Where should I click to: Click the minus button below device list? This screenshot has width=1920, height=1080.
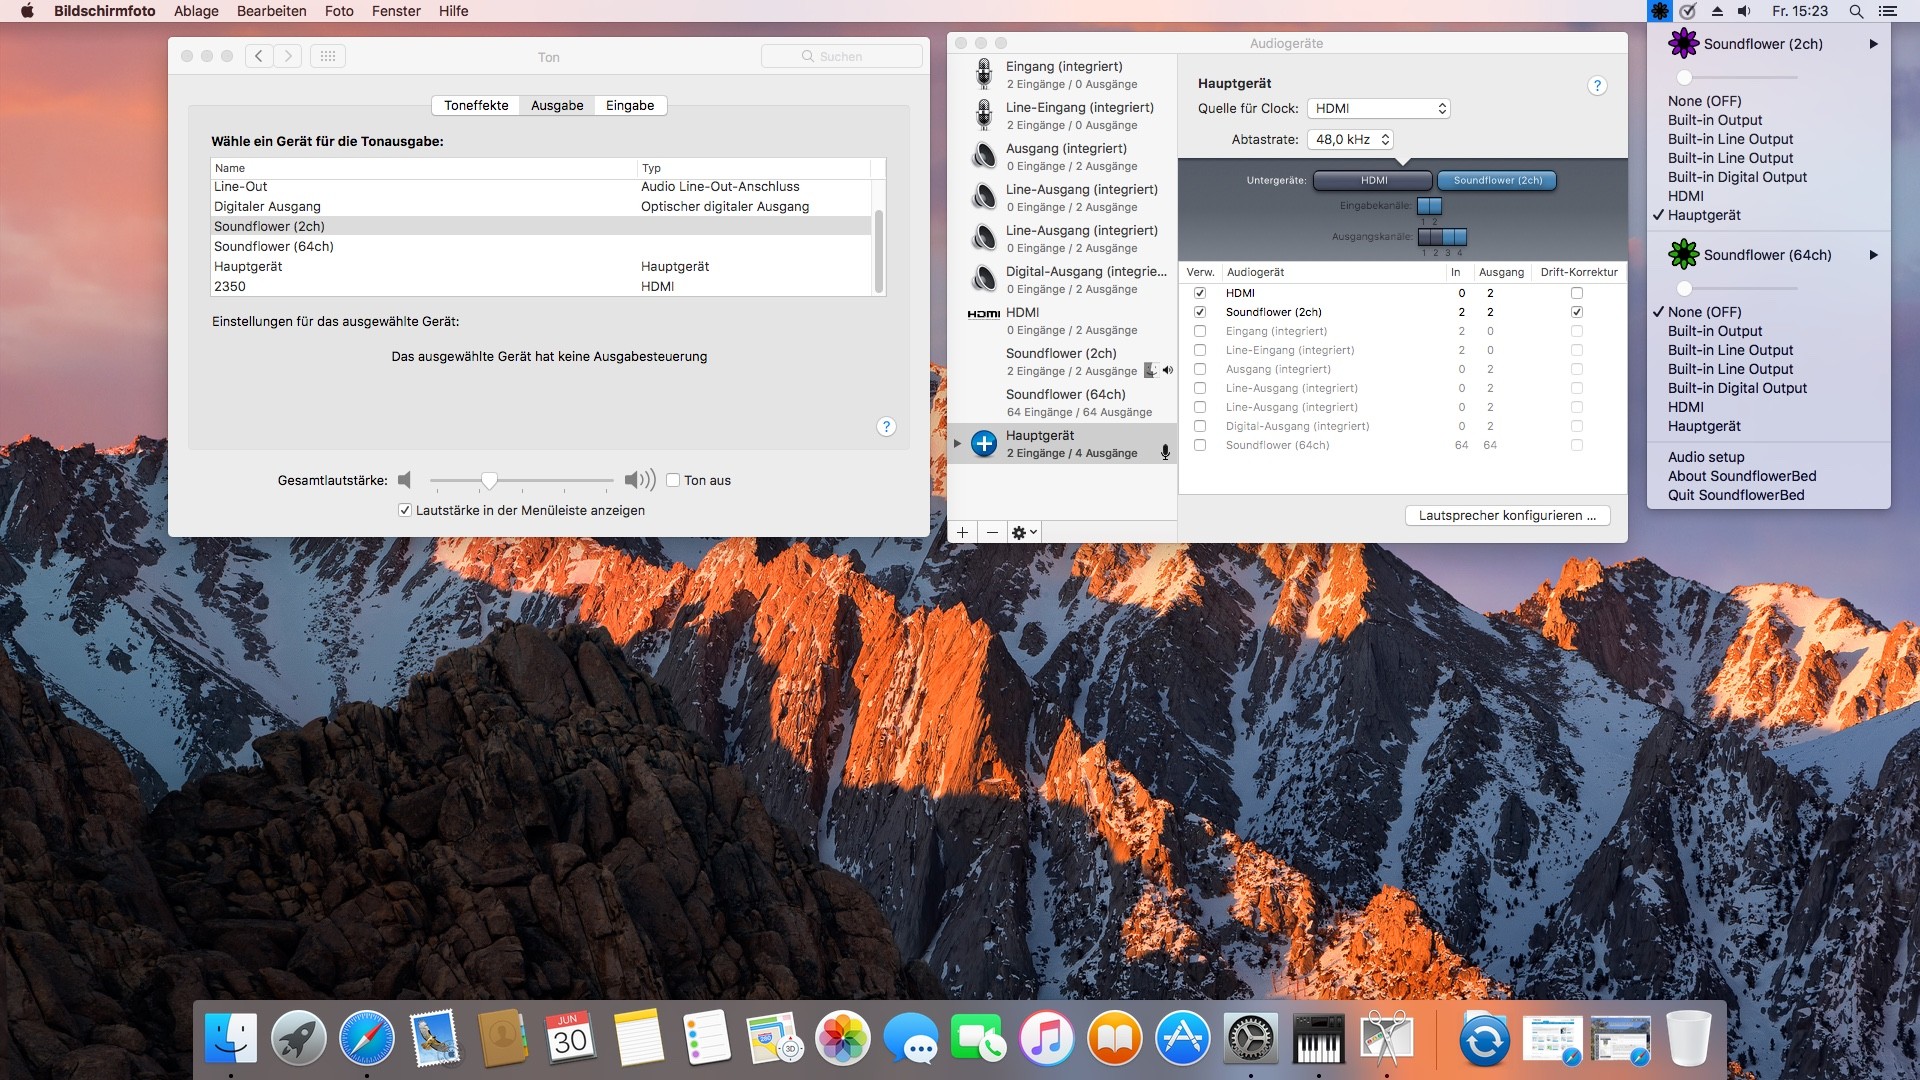click(992, 532)
